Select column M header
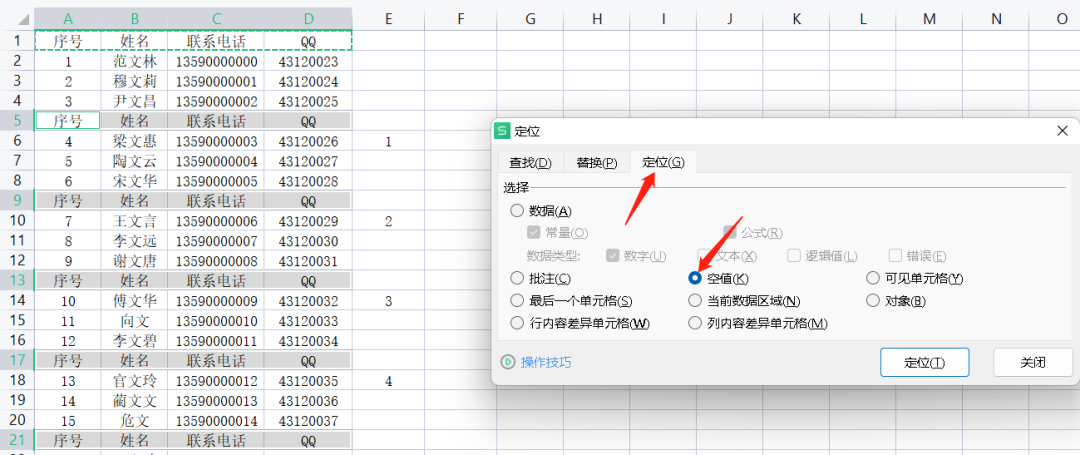 (x=929, y=19)
